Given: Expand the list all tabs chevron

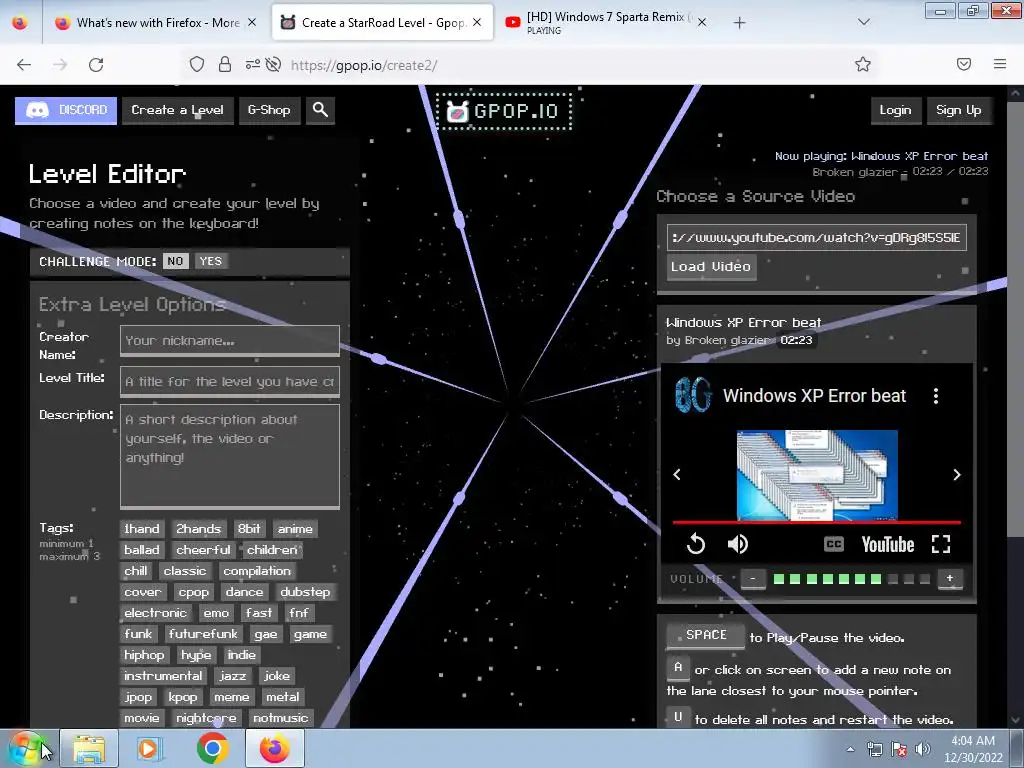Looking at the screenshot, I should pyautogui.click(x=863, y=22).
